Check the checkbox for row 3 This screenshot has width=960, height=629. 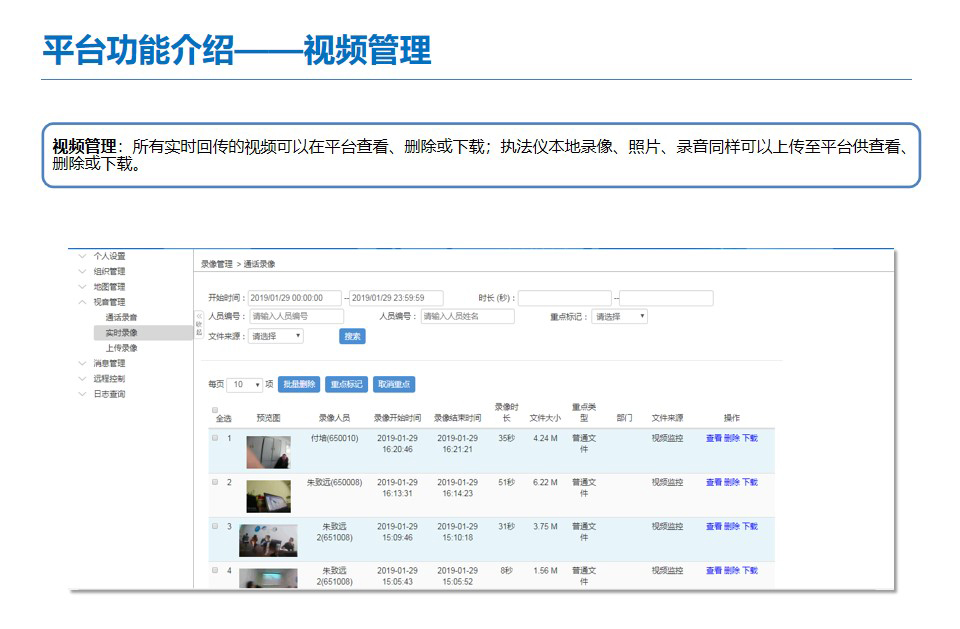tap(215, 526)
